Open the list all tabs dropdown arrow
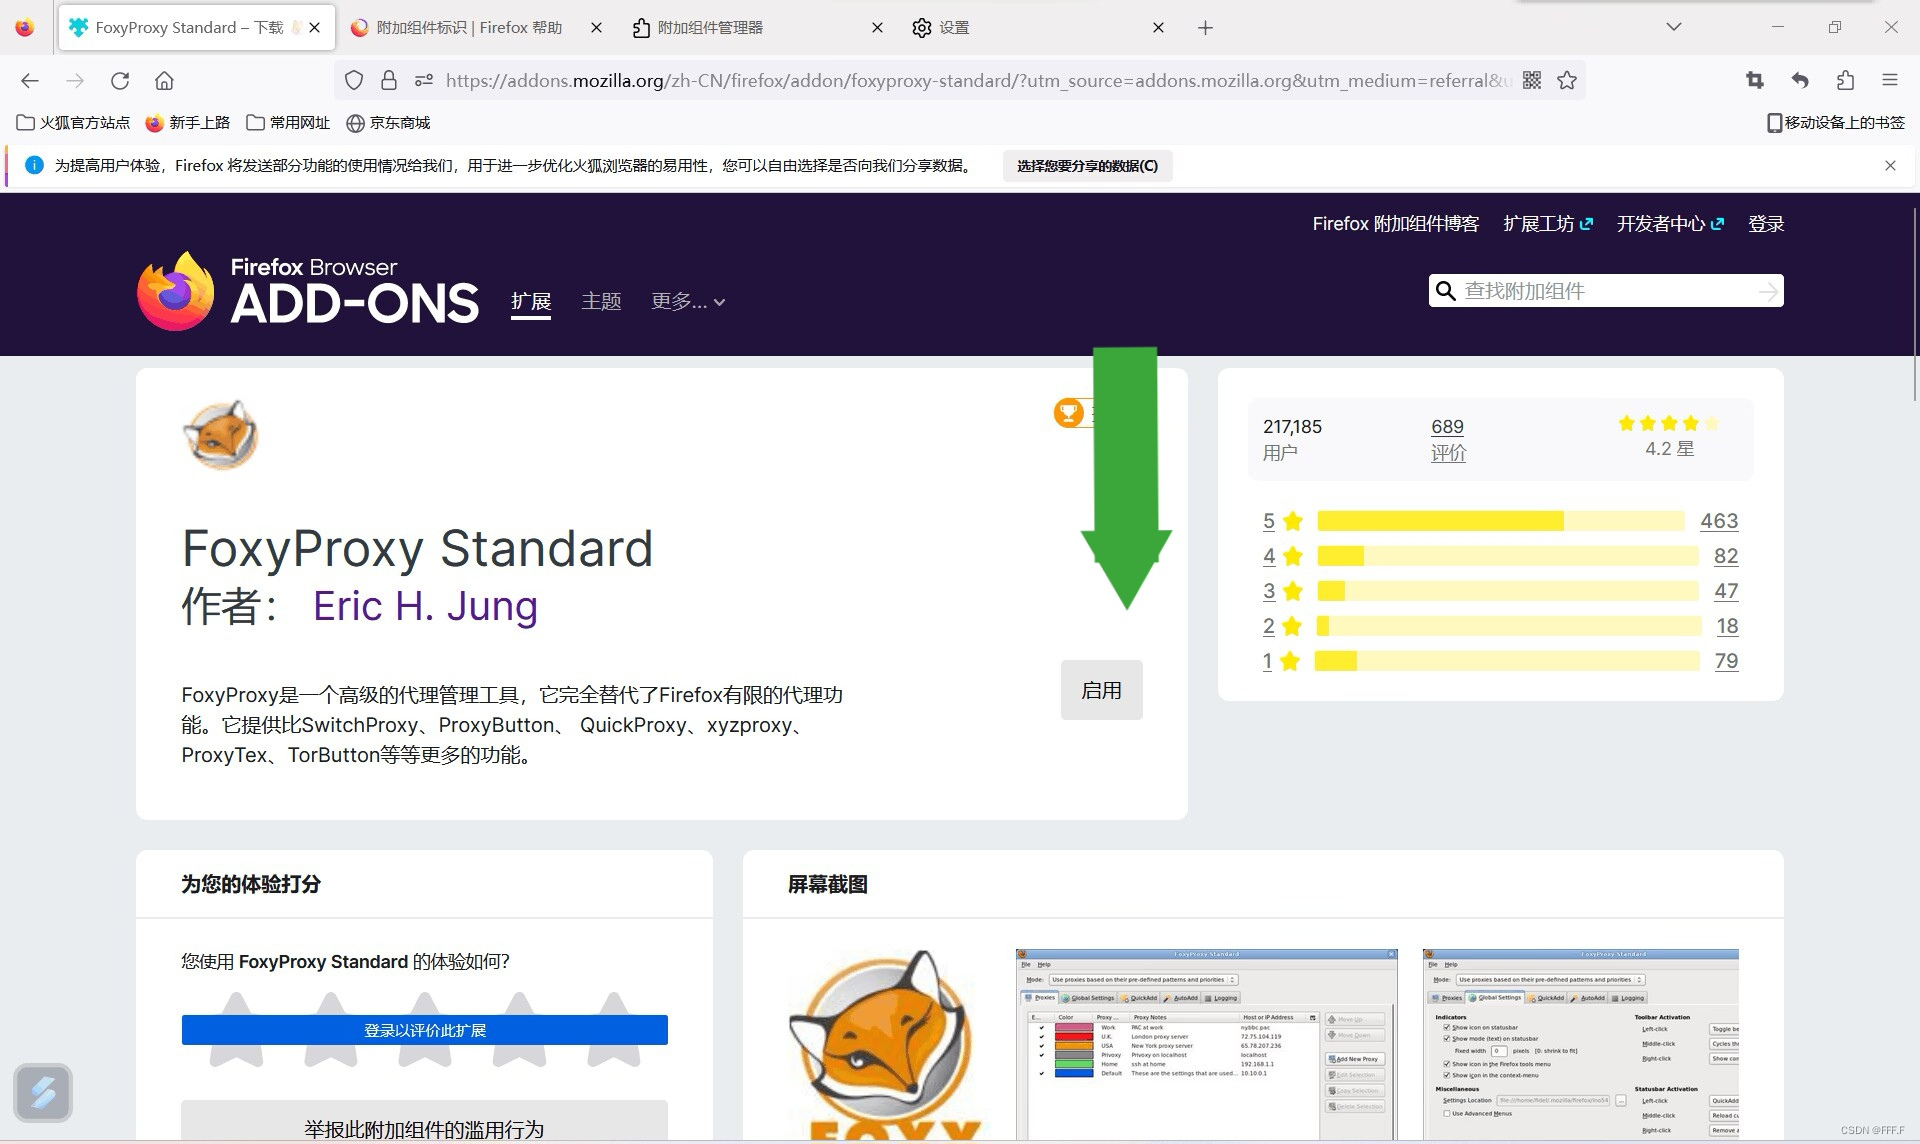 point(1673,27)
